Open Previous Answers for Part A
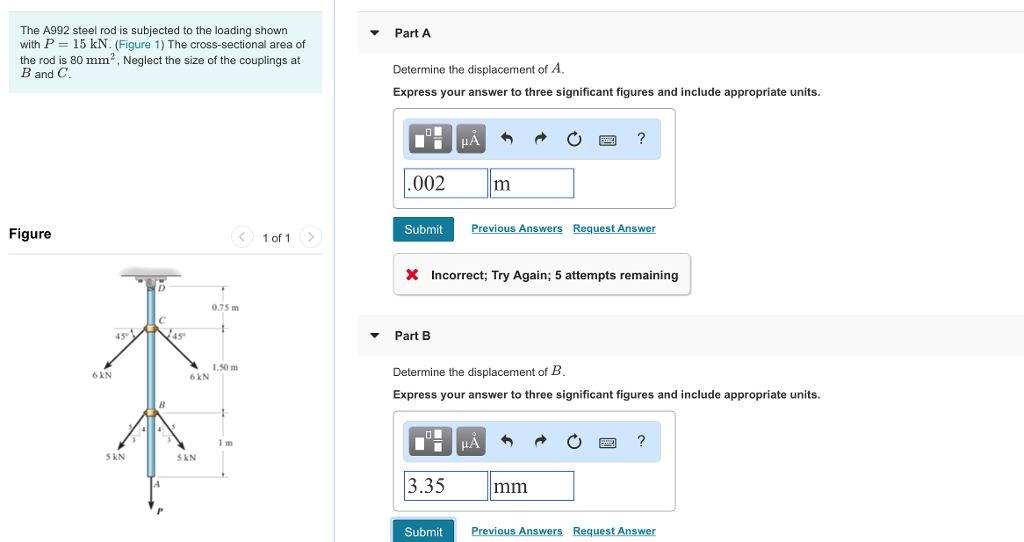 pos(517,229)
